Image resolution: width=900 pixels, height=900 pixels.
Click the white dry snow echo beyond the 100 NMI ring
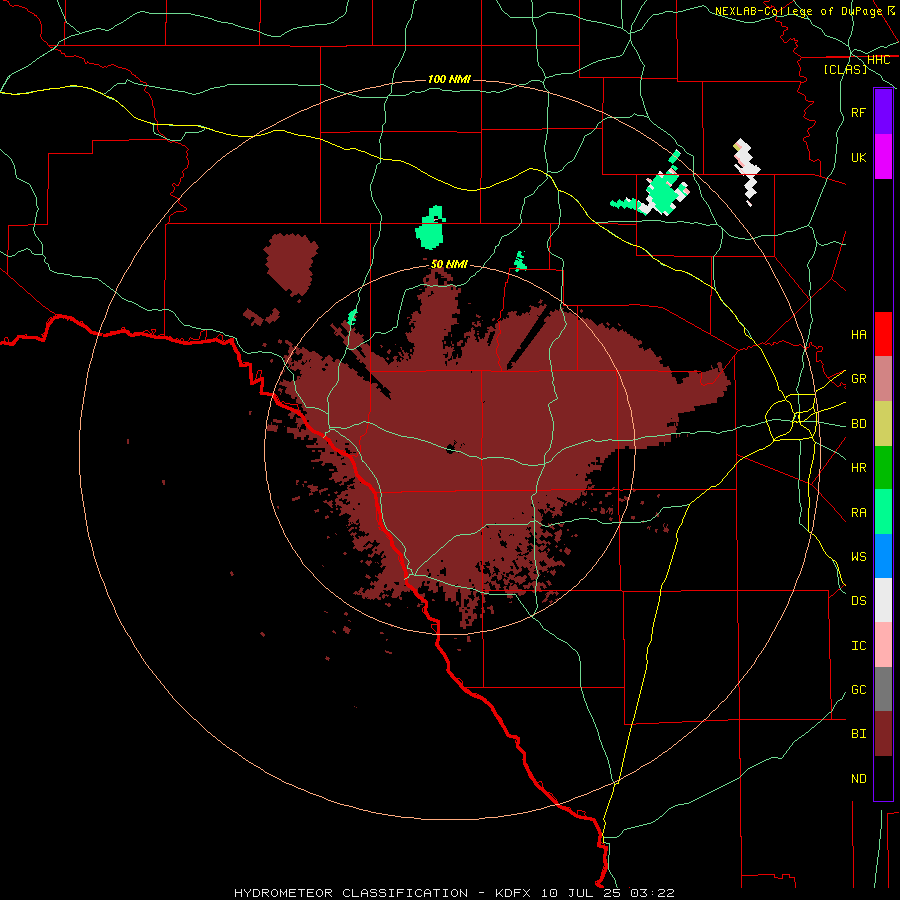tap(747, 170)
